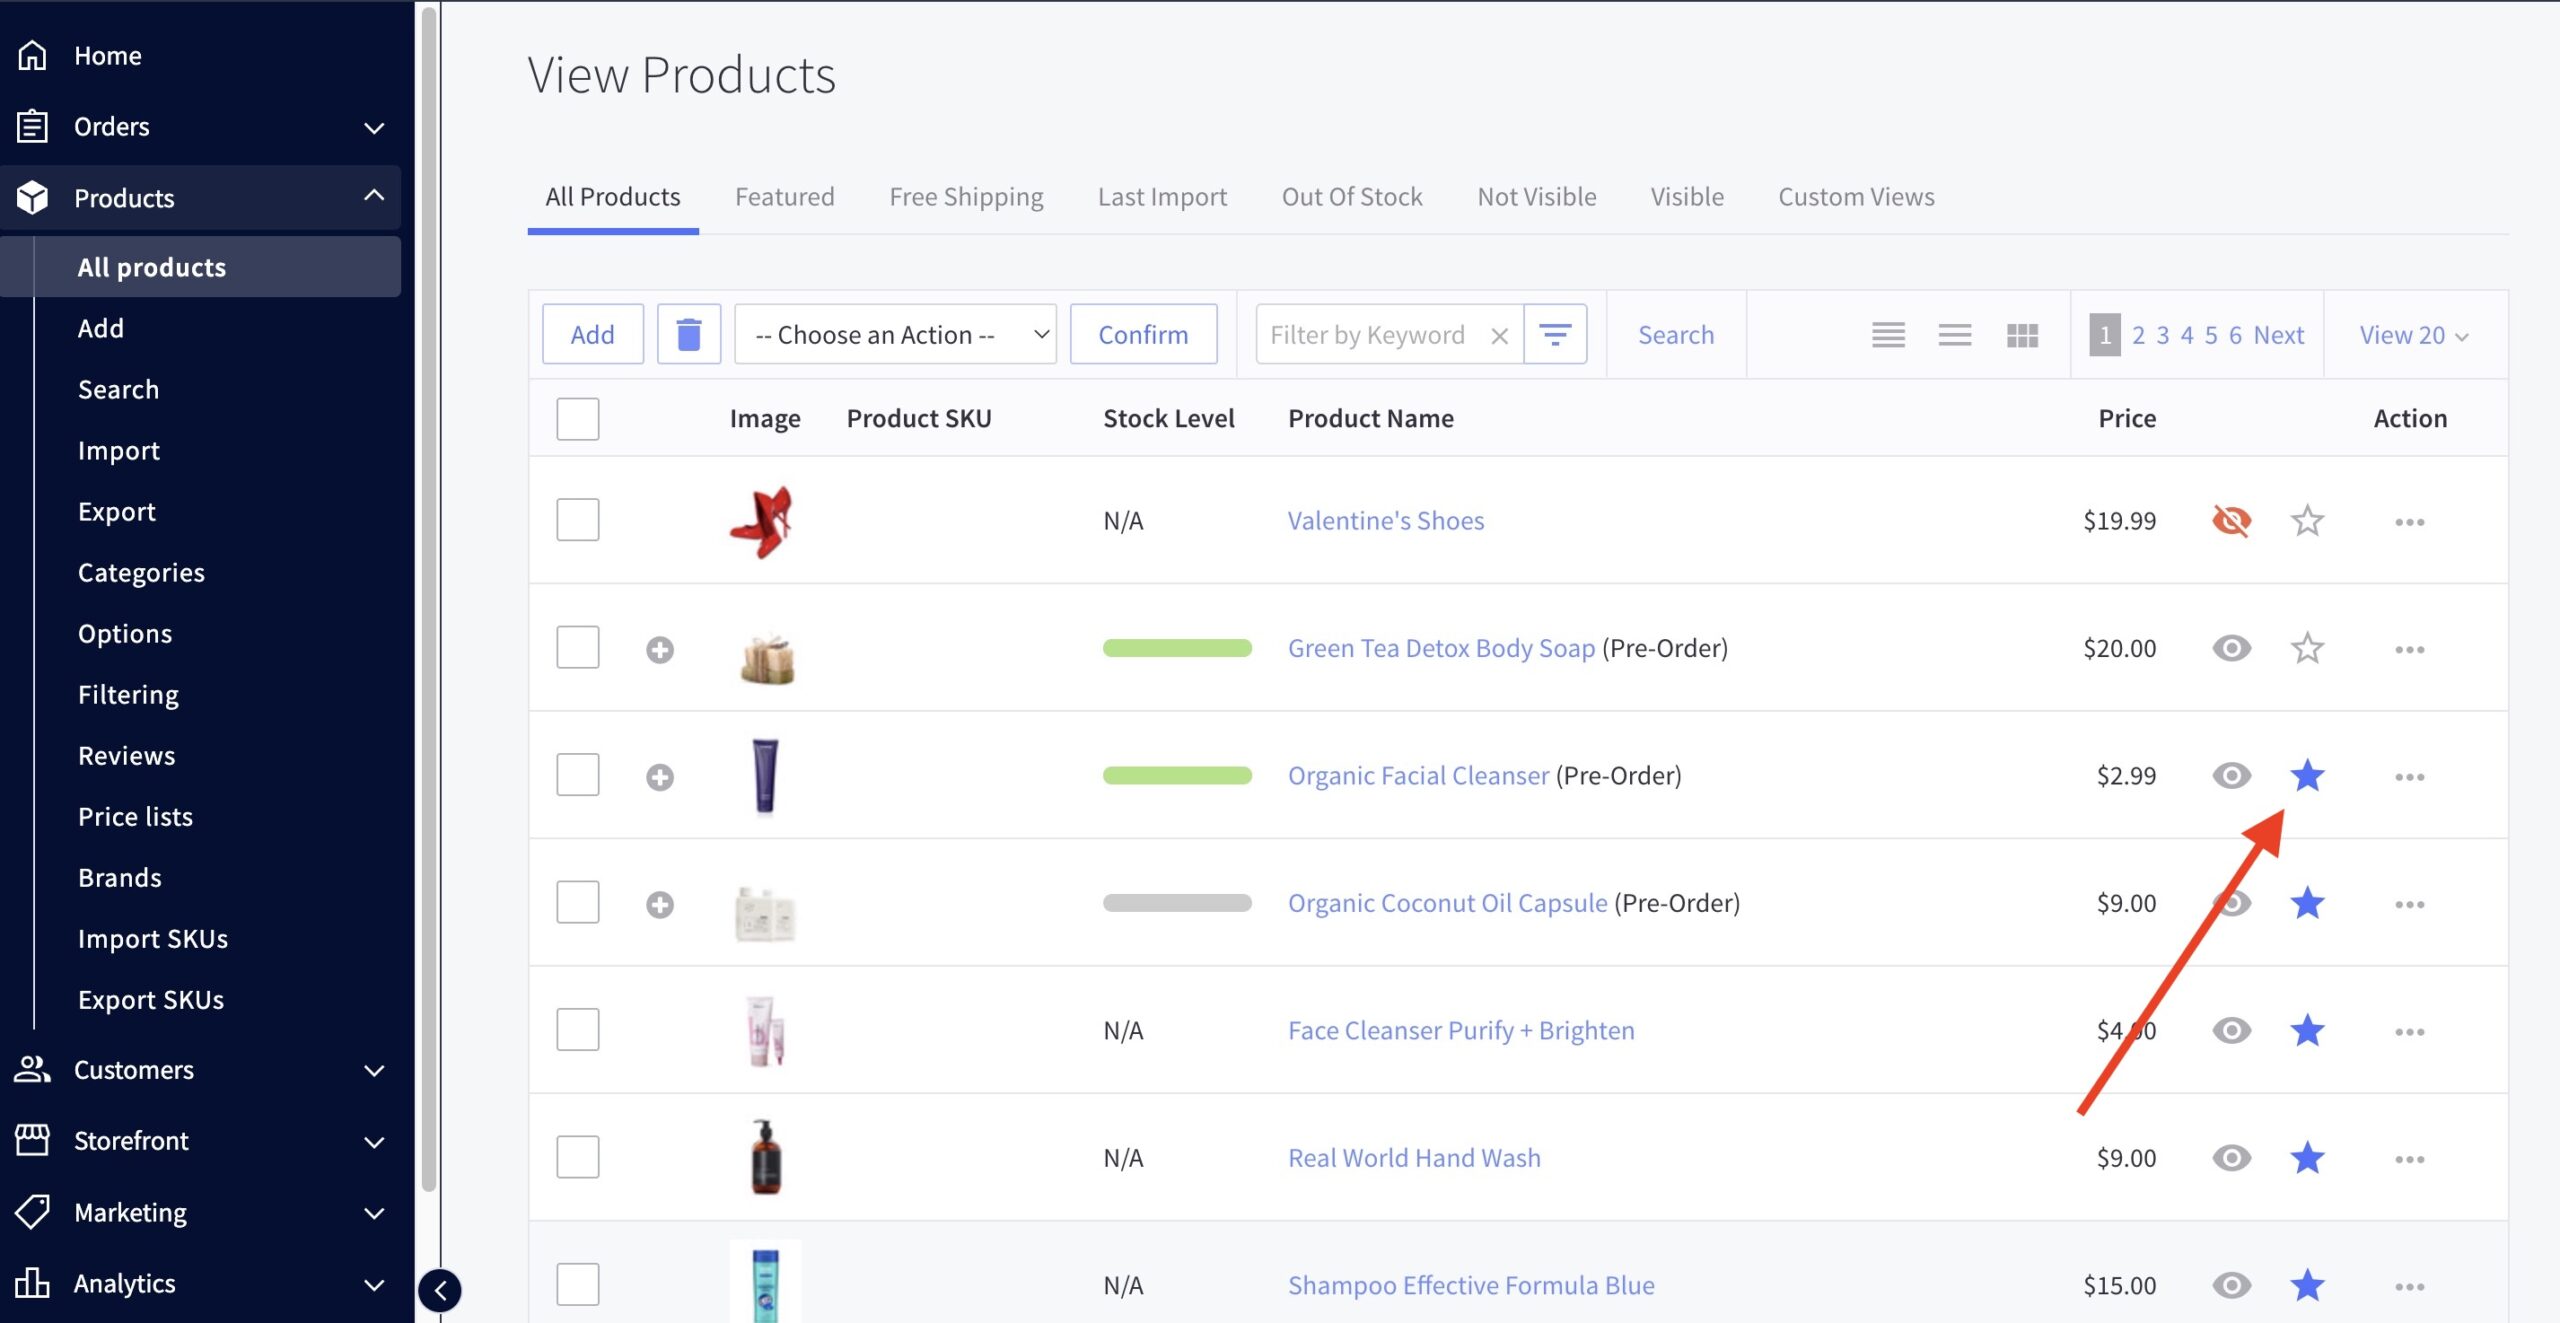Image resolution: width=2560 pixels, height=1323 pixels.
Task: Open the action menu for Green Tea Detox Body Soap
Action: (x=2409, y=650)
